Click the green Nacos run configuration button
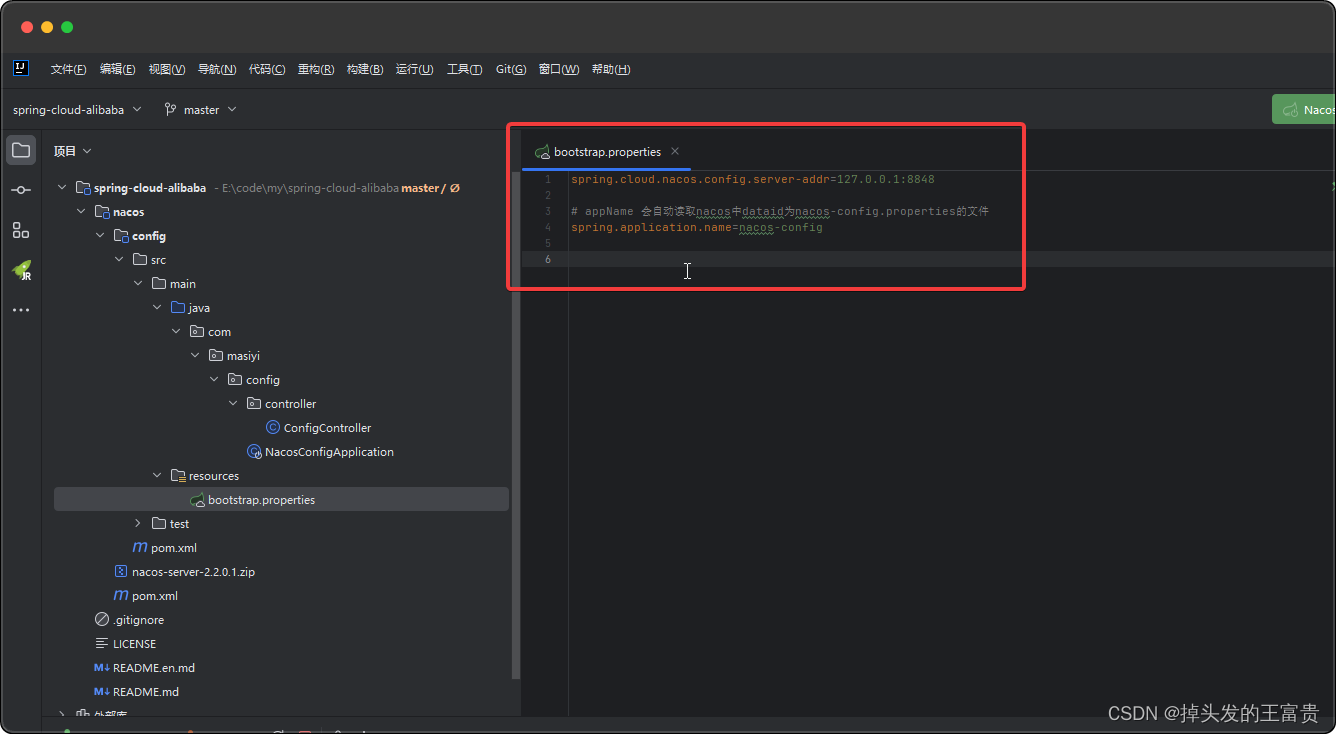Screen dimensions: 1336x734 pyautogui.click(x=1304, y=109)
